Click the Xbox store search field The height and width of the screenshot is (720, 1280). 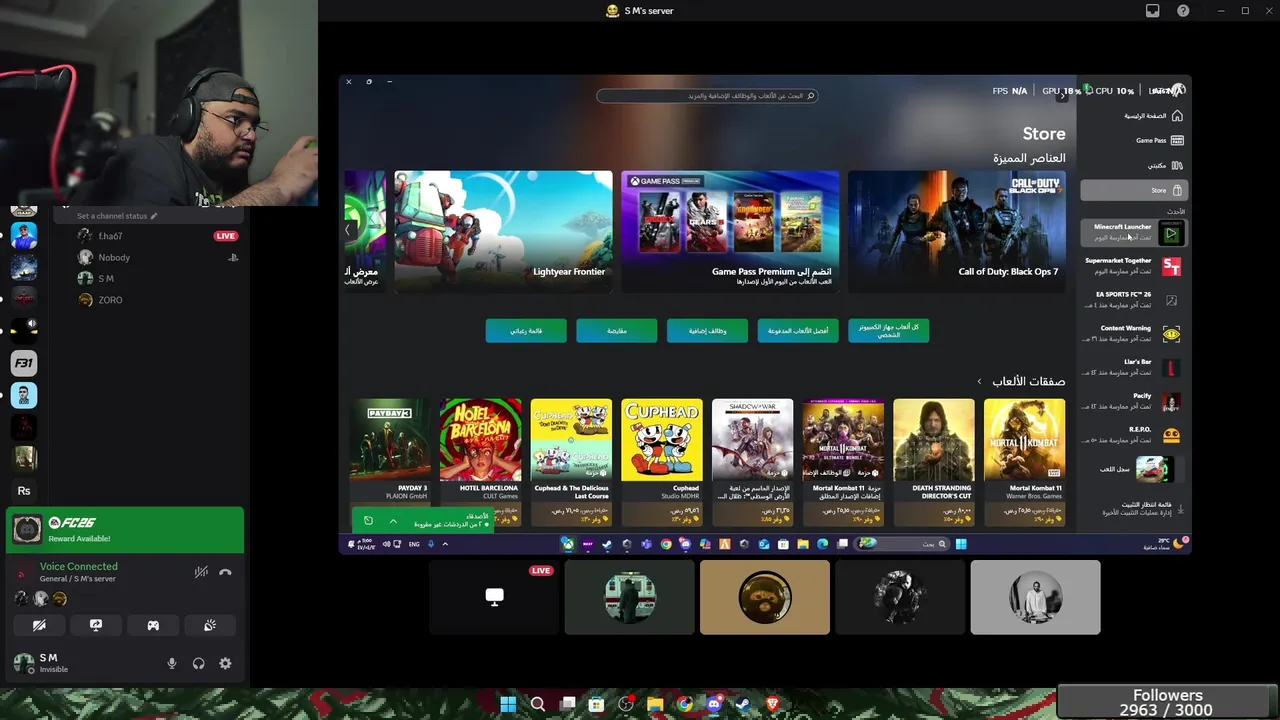708,96
